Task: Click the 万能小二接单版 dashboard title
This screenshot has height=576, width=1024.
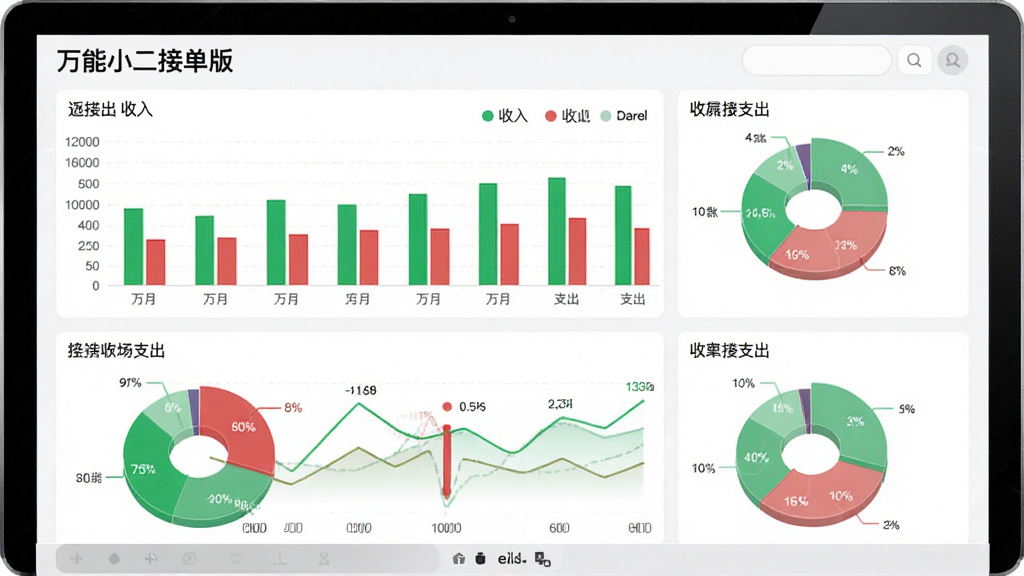Action: (145, 61)
